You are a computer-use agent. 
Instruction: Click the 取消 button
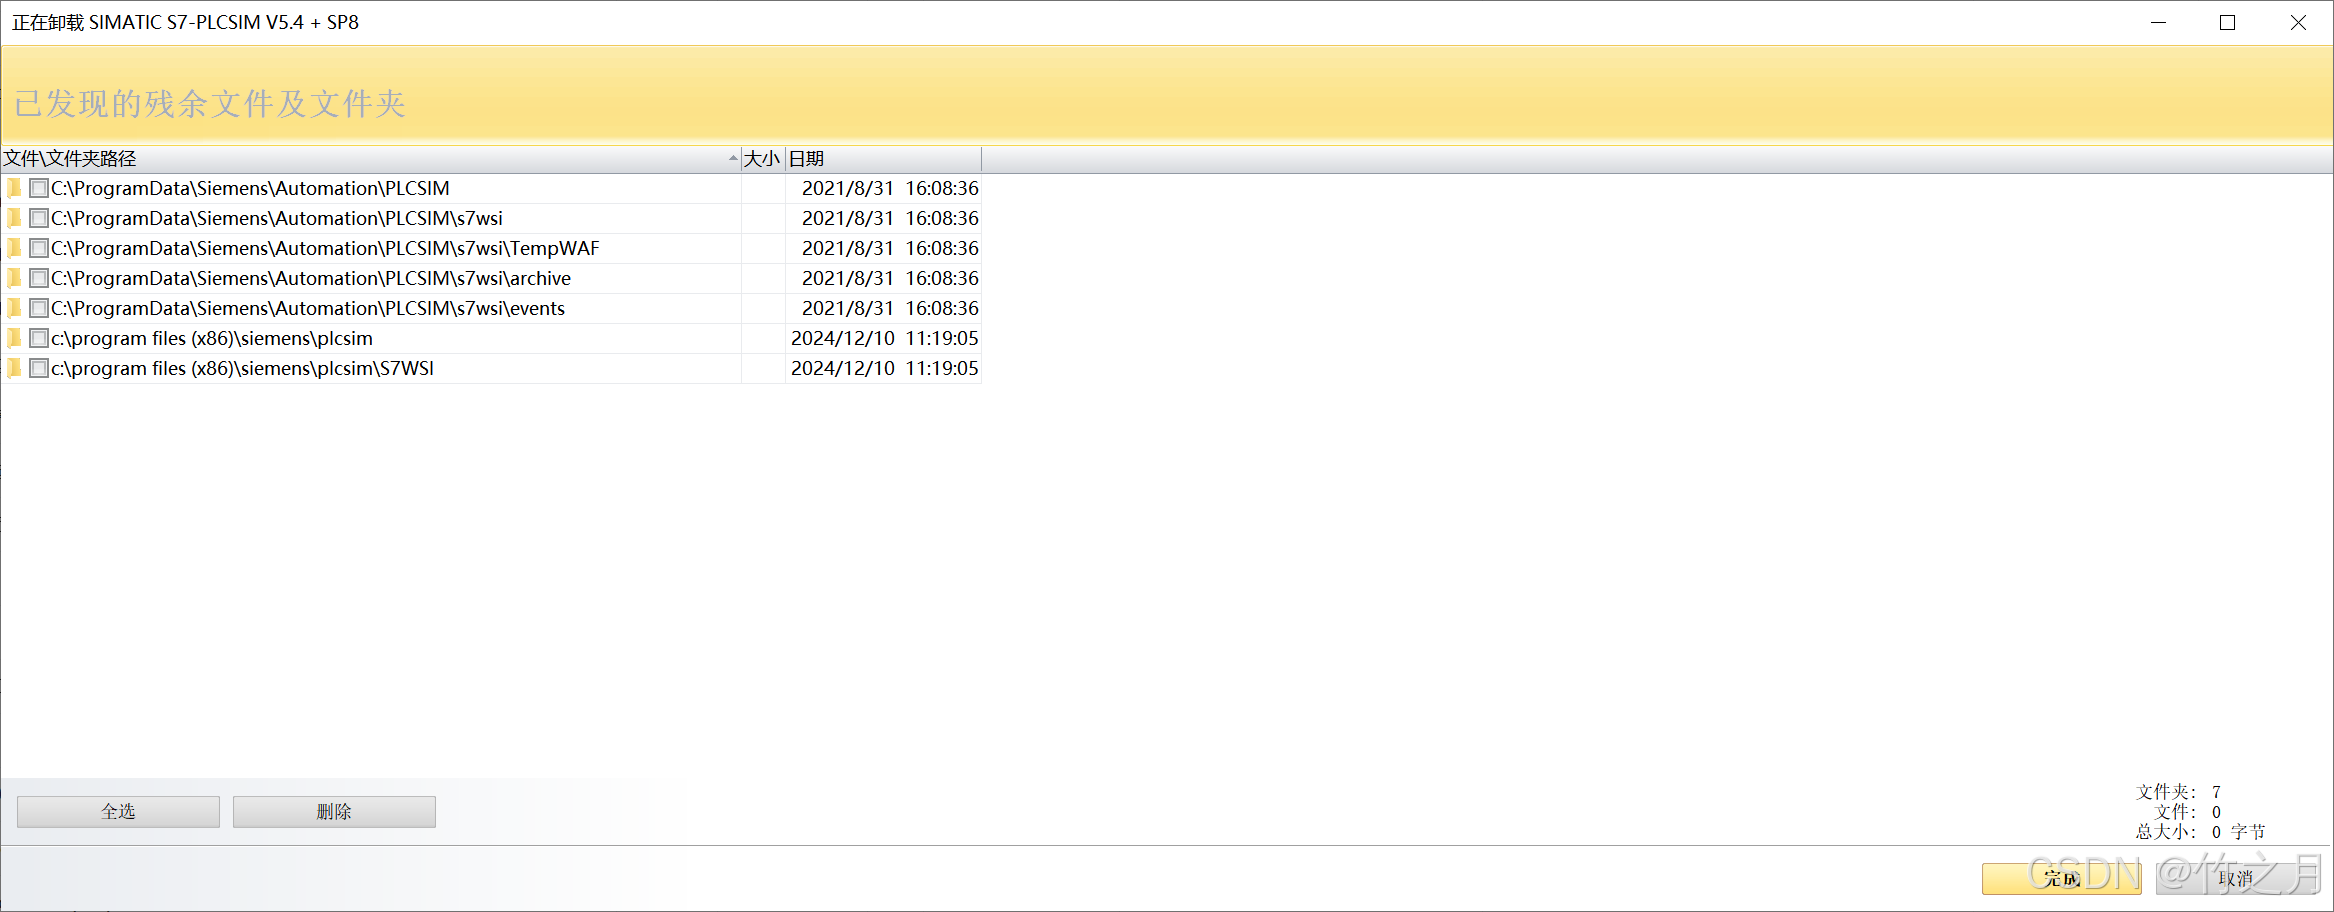coord(2236,878)
